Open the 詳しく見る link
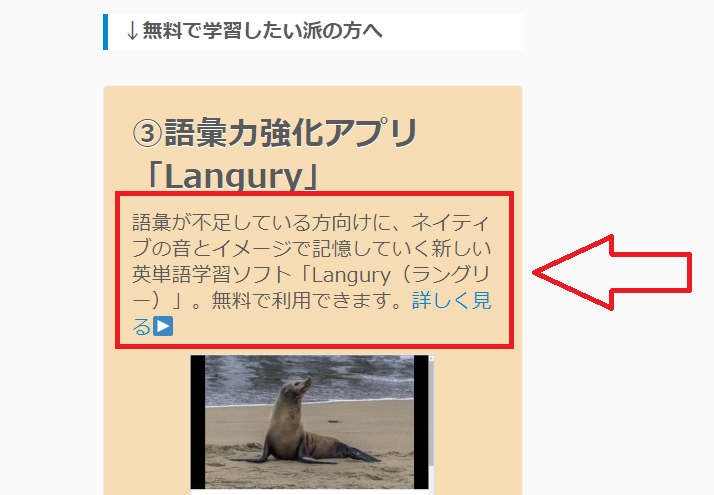The image size is (714, 495). [x=451, y=301]
